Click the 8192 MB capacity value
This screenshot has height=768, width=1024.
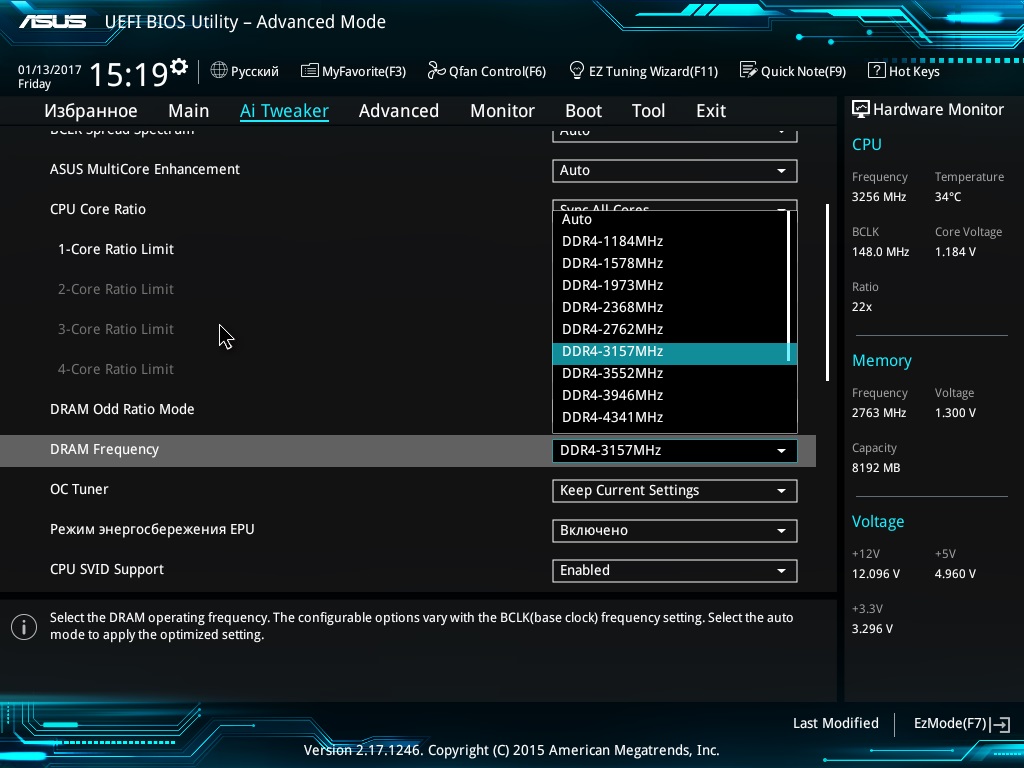(x=876, y=468)
